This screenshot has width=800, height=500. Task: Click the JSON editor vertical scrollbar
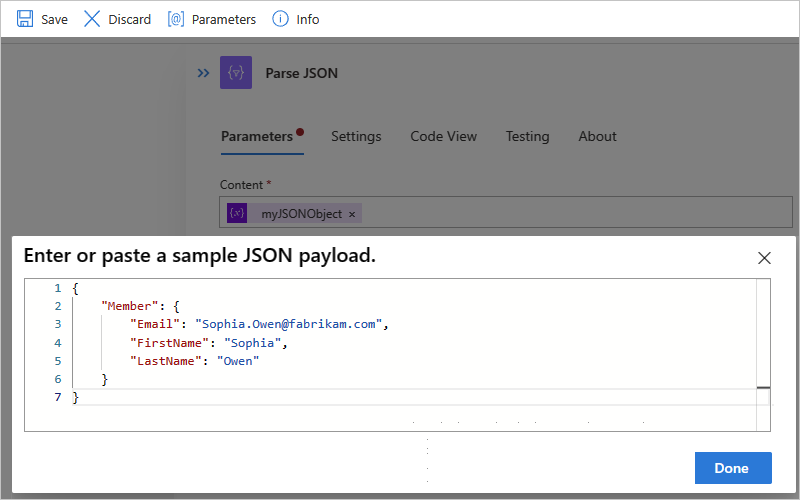pyautogui.click(x=763, y=340)
